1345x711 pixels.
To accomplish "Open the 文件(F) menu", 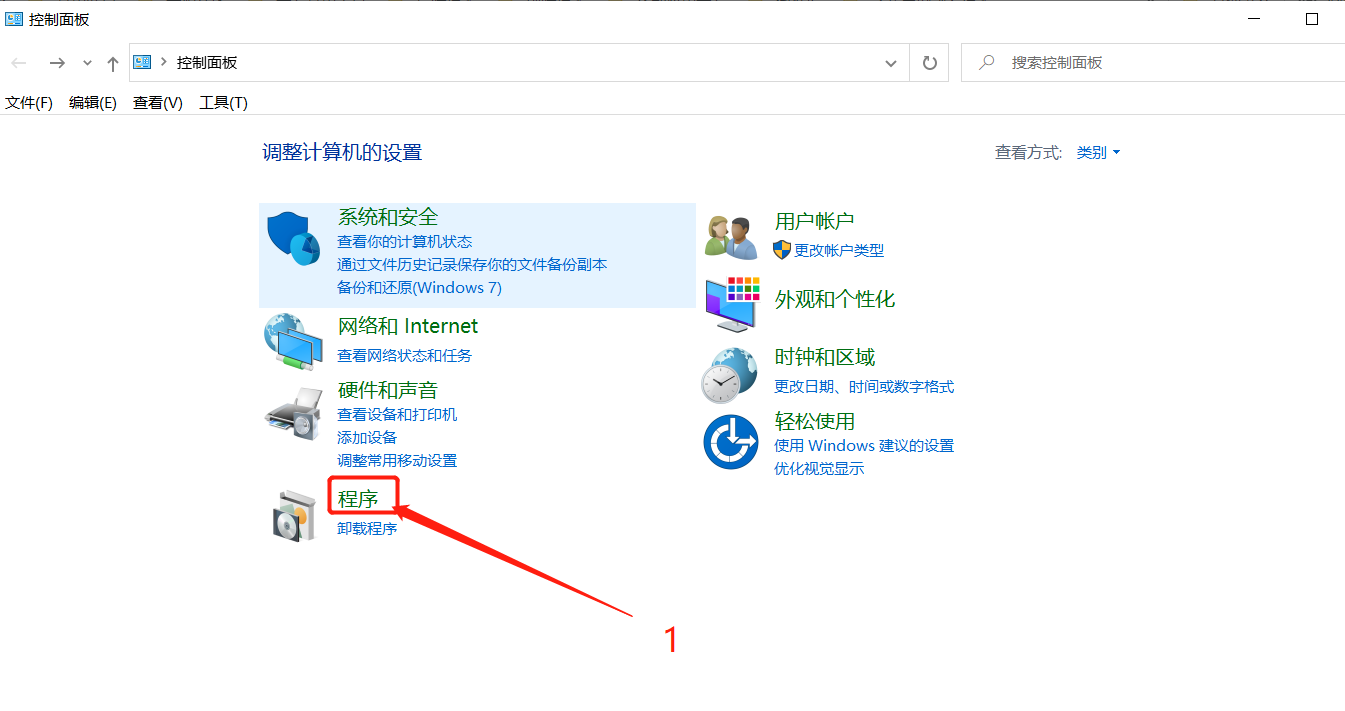I will [29, 102].
